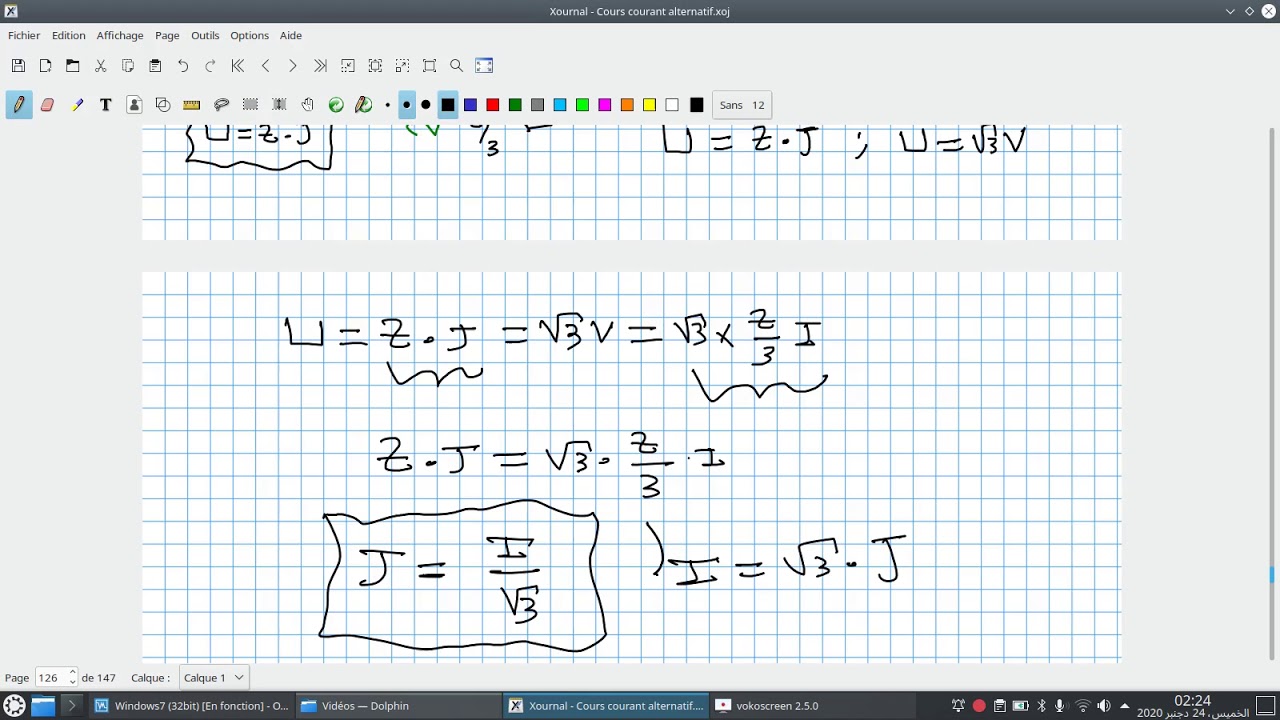
Task: Jump to the last page
Action: point(320,66)
